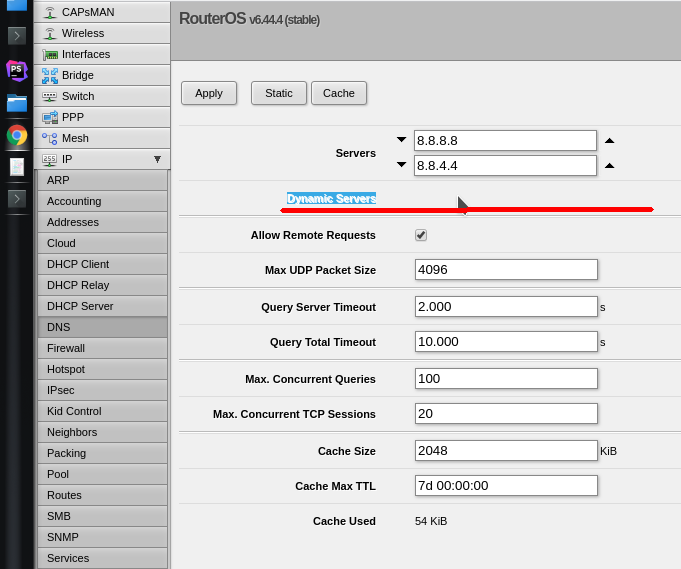
Task: Click the Cache Size field
Action: pyautogui.click(x=506, y=450)
